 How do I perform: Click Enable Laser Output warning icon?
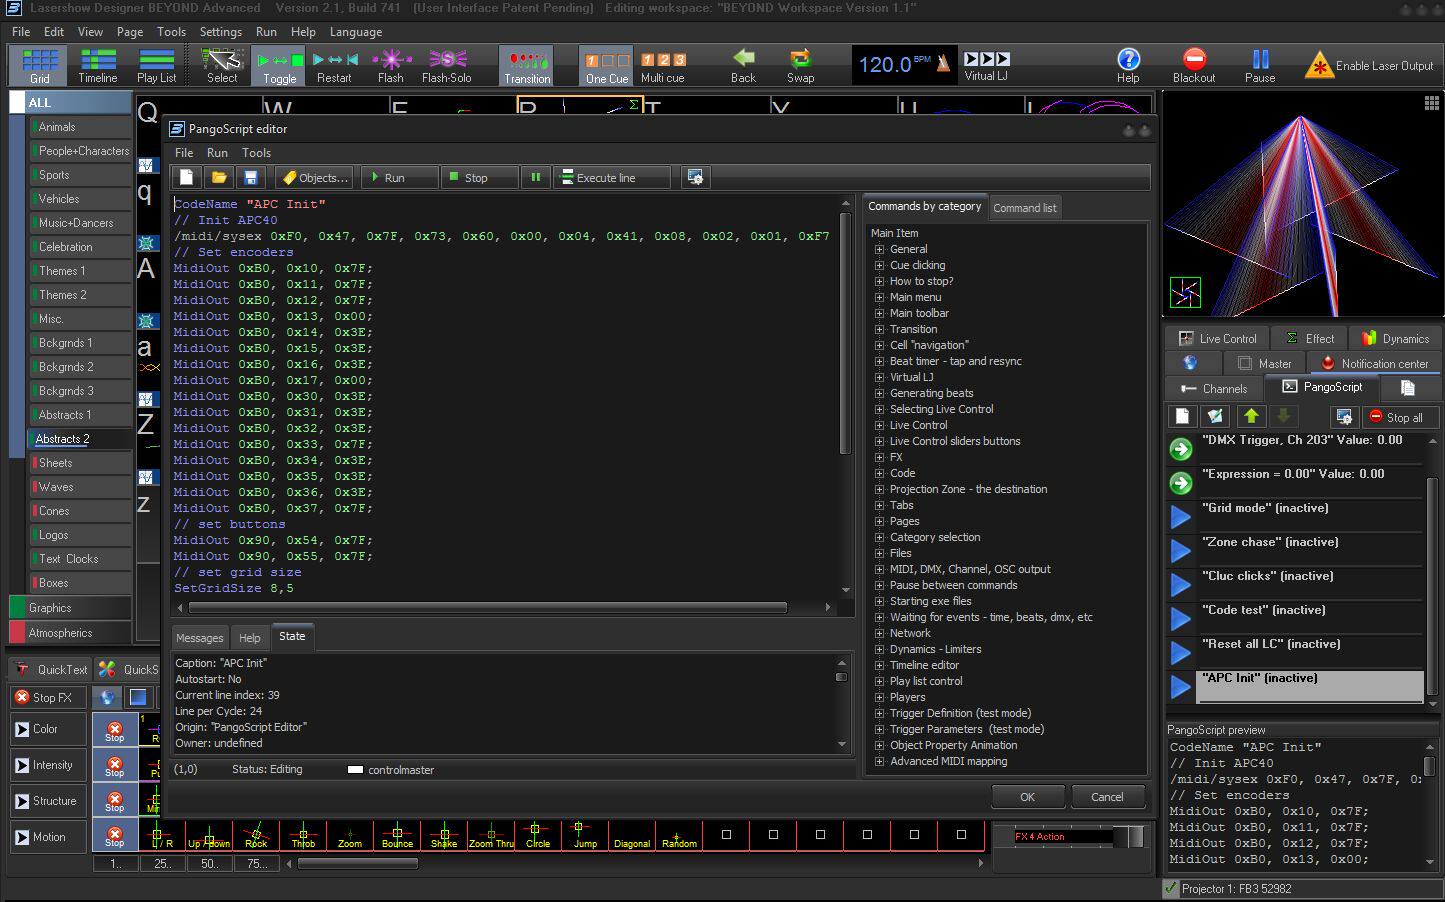[1319, 66]
